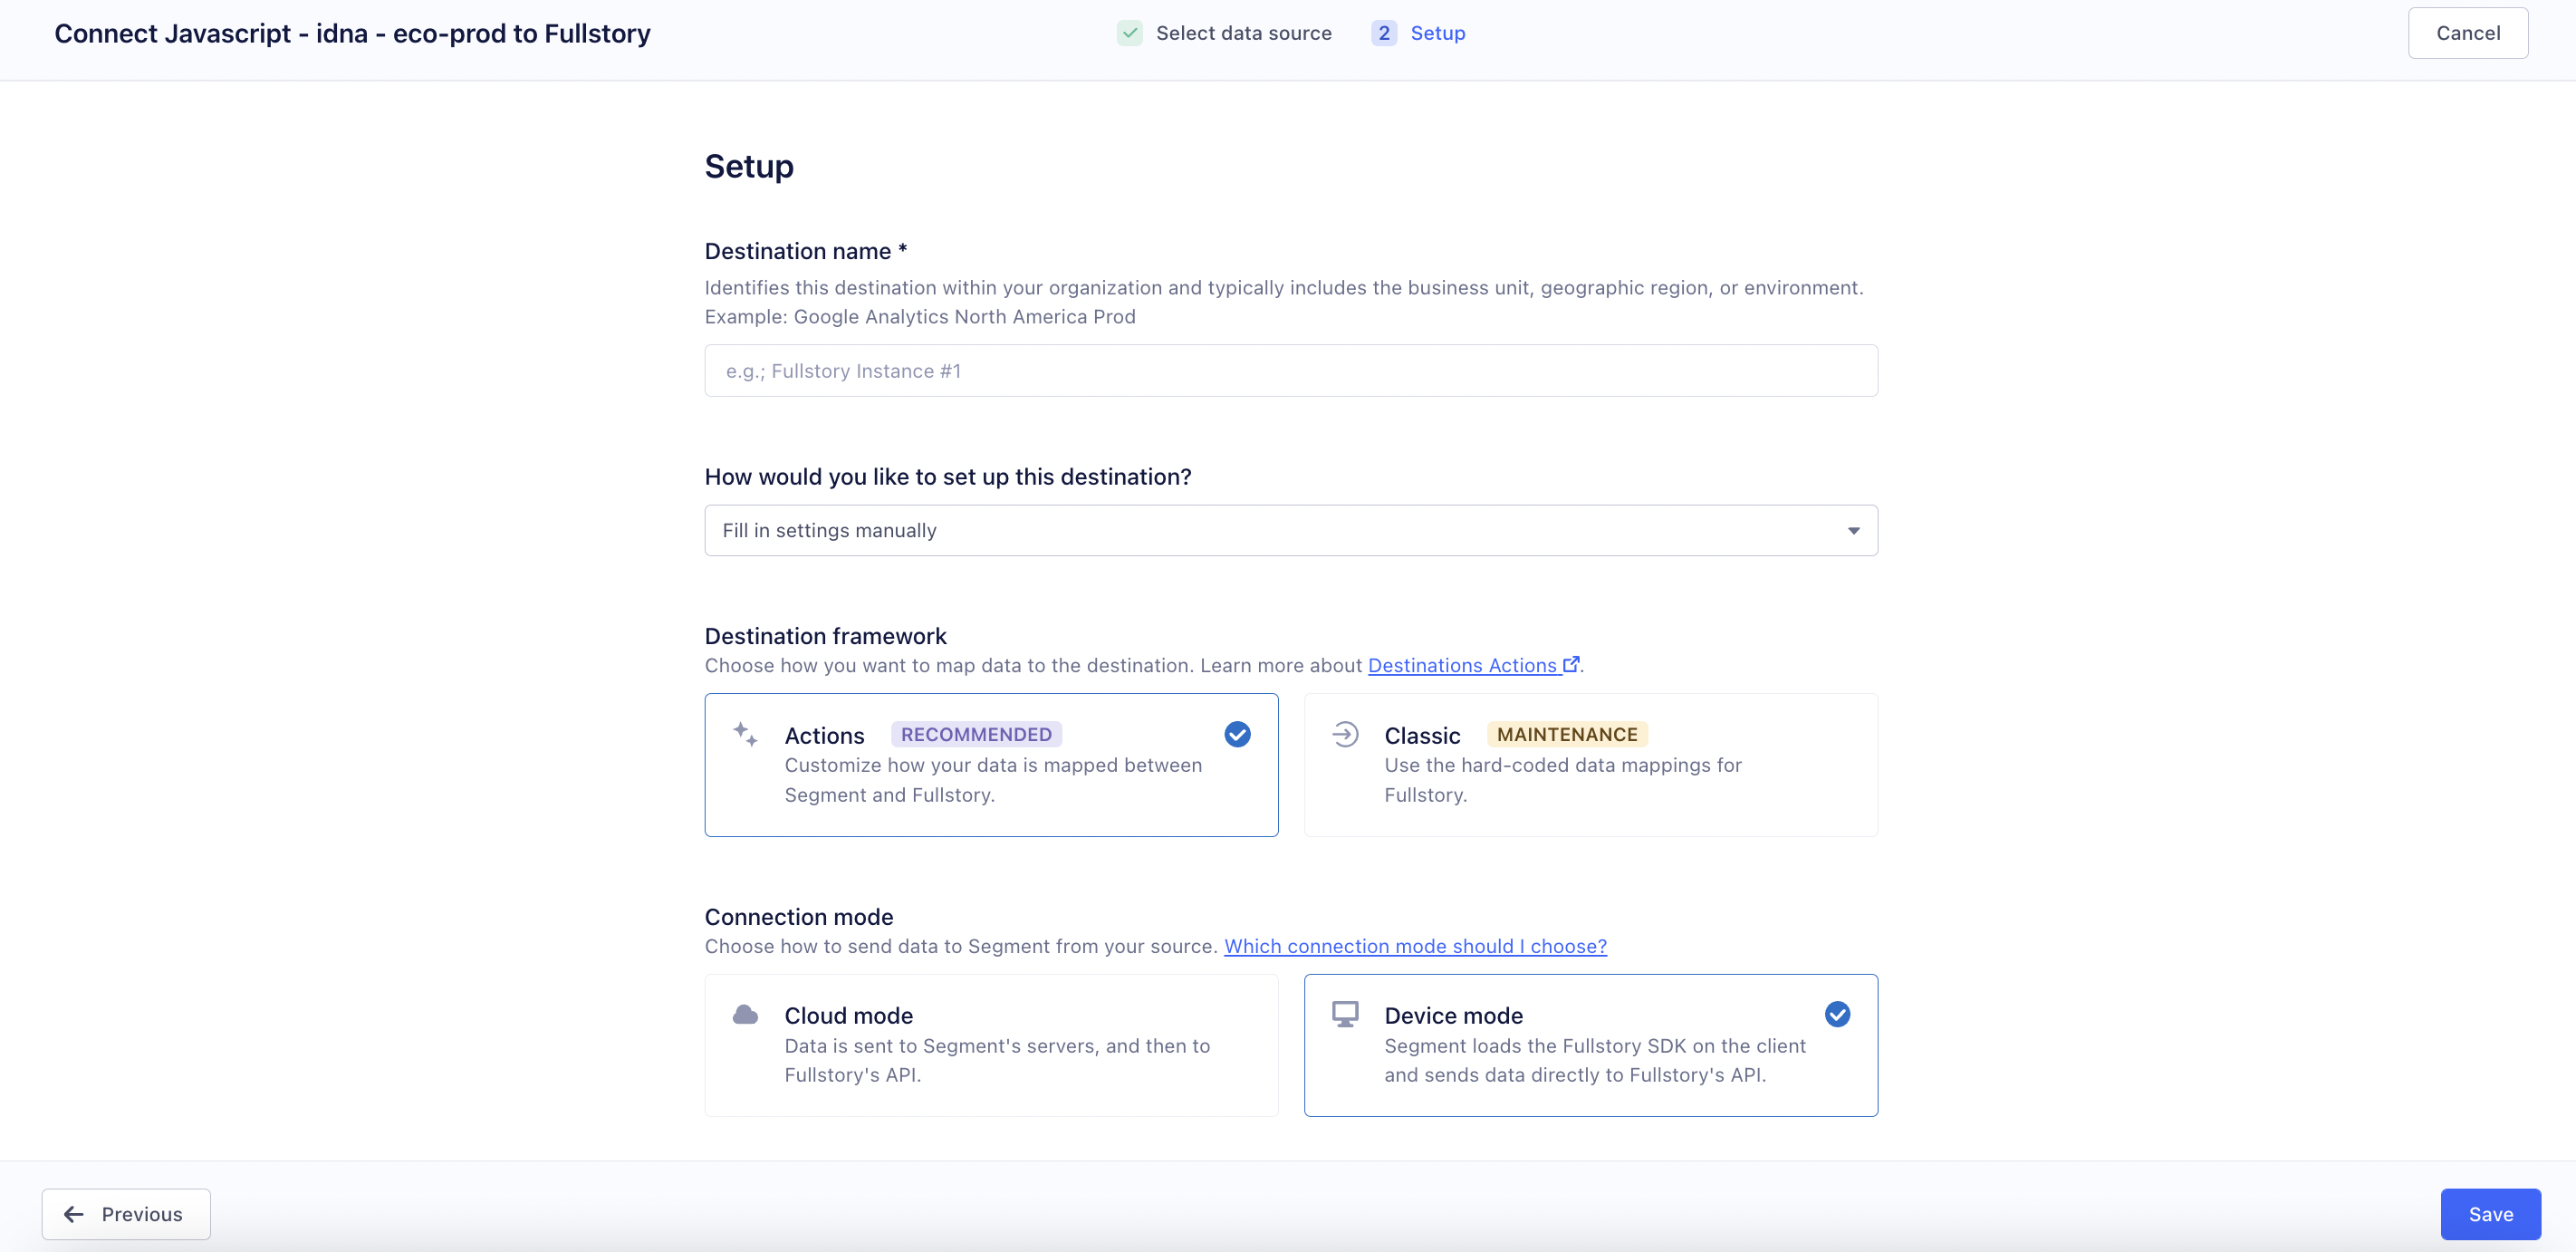Click the Classic arrow-circle icon
This screenshot has height=1252, width=2576.
click(x=1345, y=734)
